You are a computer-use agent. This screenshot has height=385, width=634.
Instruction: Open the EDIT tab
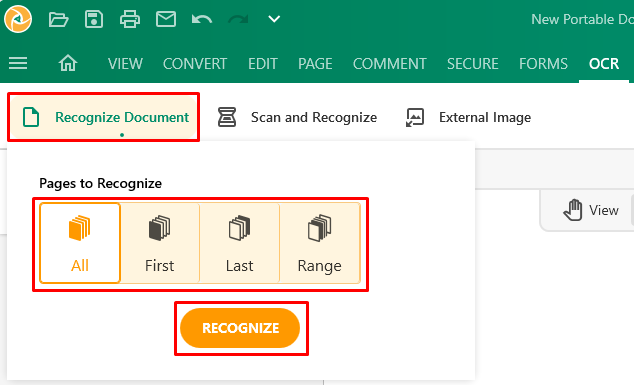click(x=263, y=63)
